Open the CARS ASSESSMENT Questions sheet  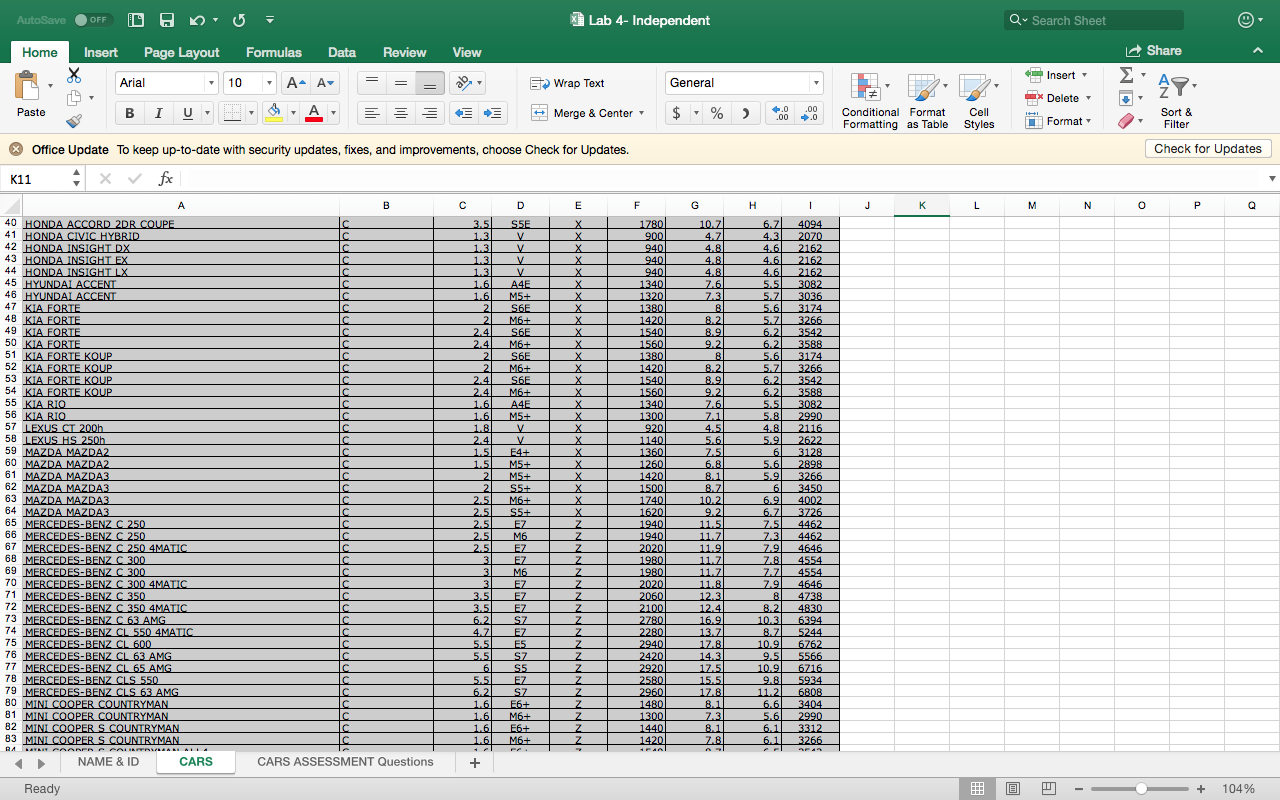pyautogui.click(x=345, y=761)
